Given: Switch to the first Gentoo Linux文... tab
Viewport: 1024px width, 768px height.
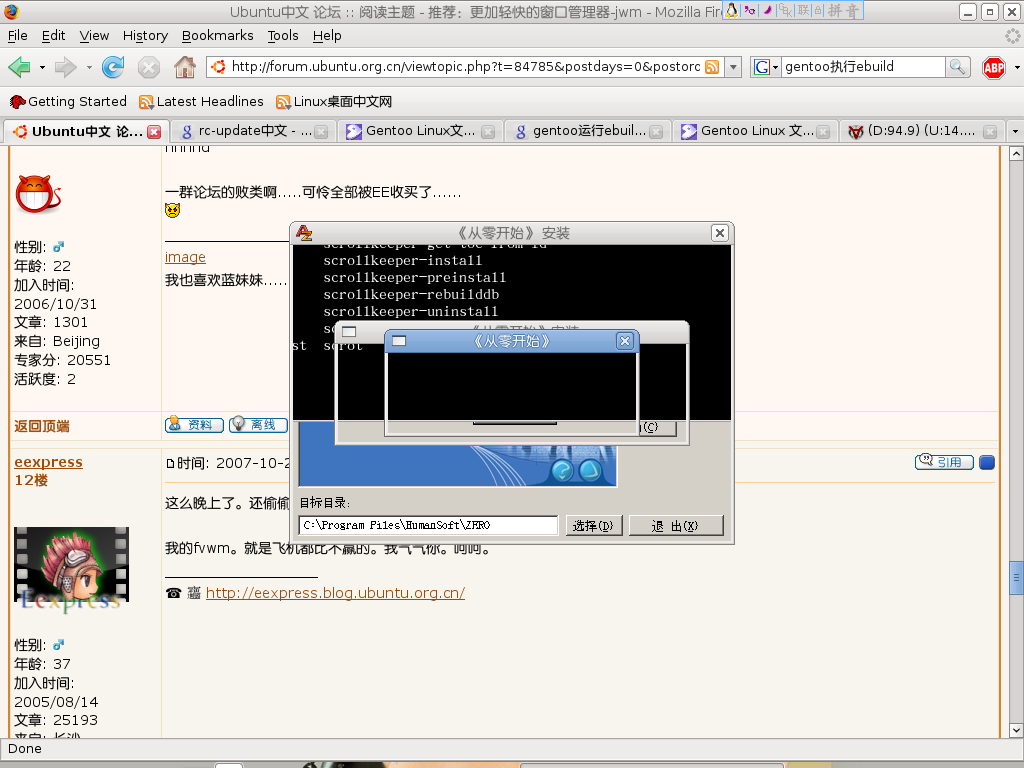Looking at the screenshot, I should click(x=421, y=131).
